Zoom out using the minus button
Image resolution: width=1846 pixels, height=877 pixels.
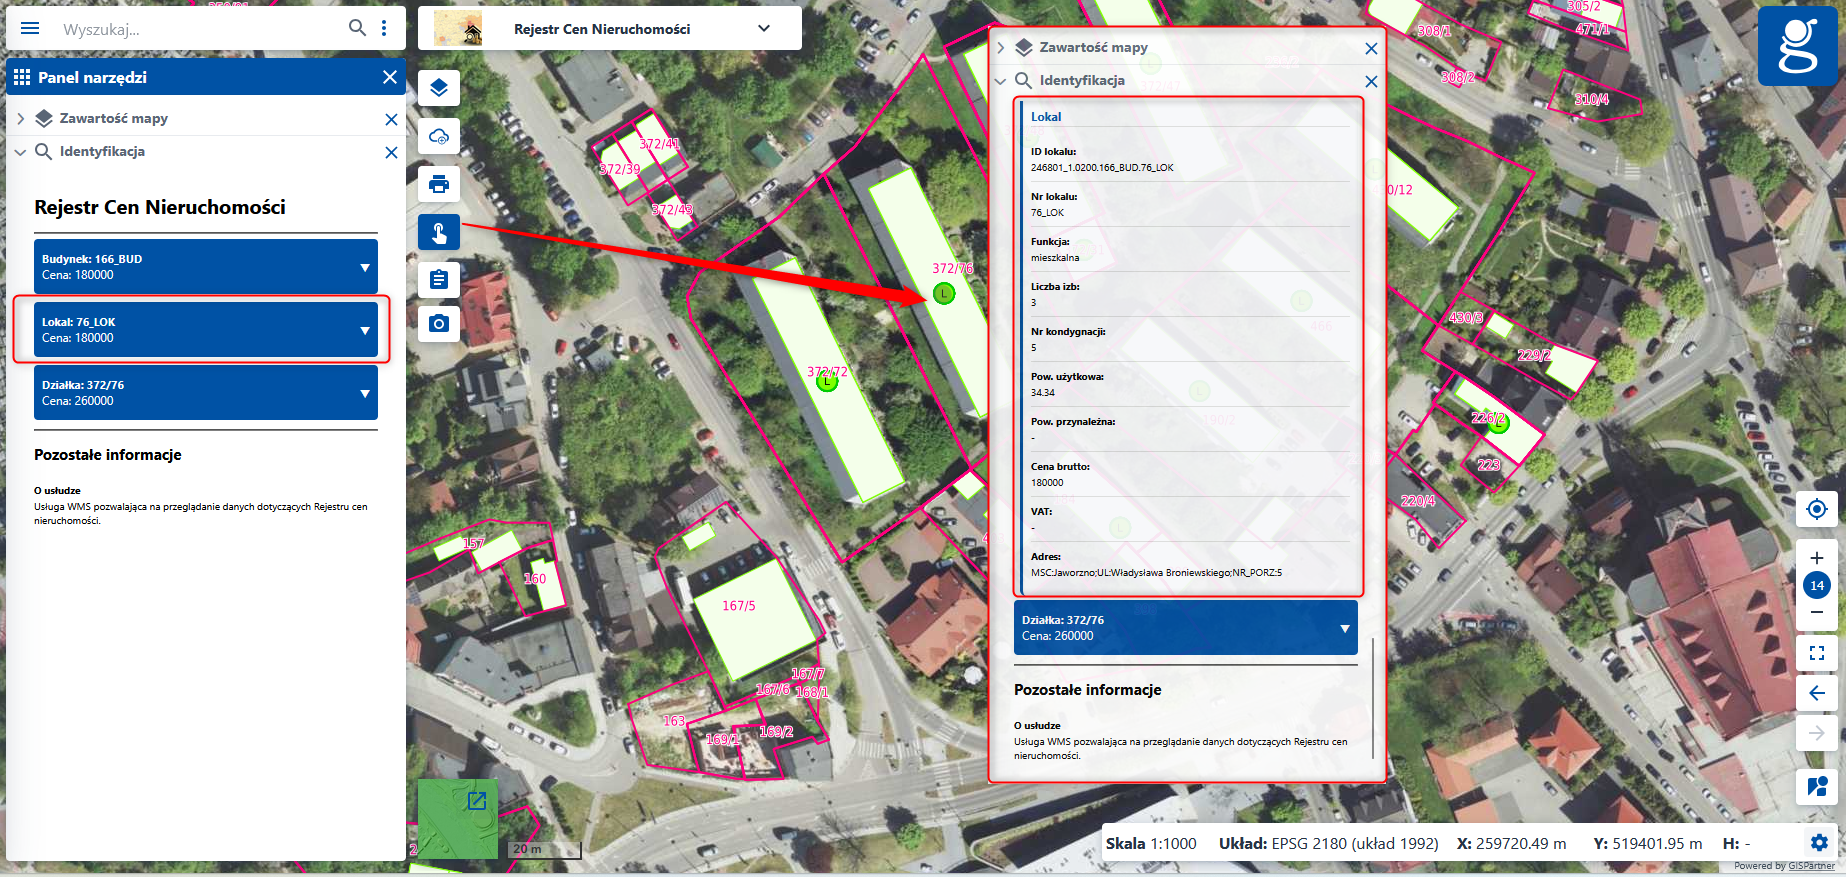(1817, 612)
